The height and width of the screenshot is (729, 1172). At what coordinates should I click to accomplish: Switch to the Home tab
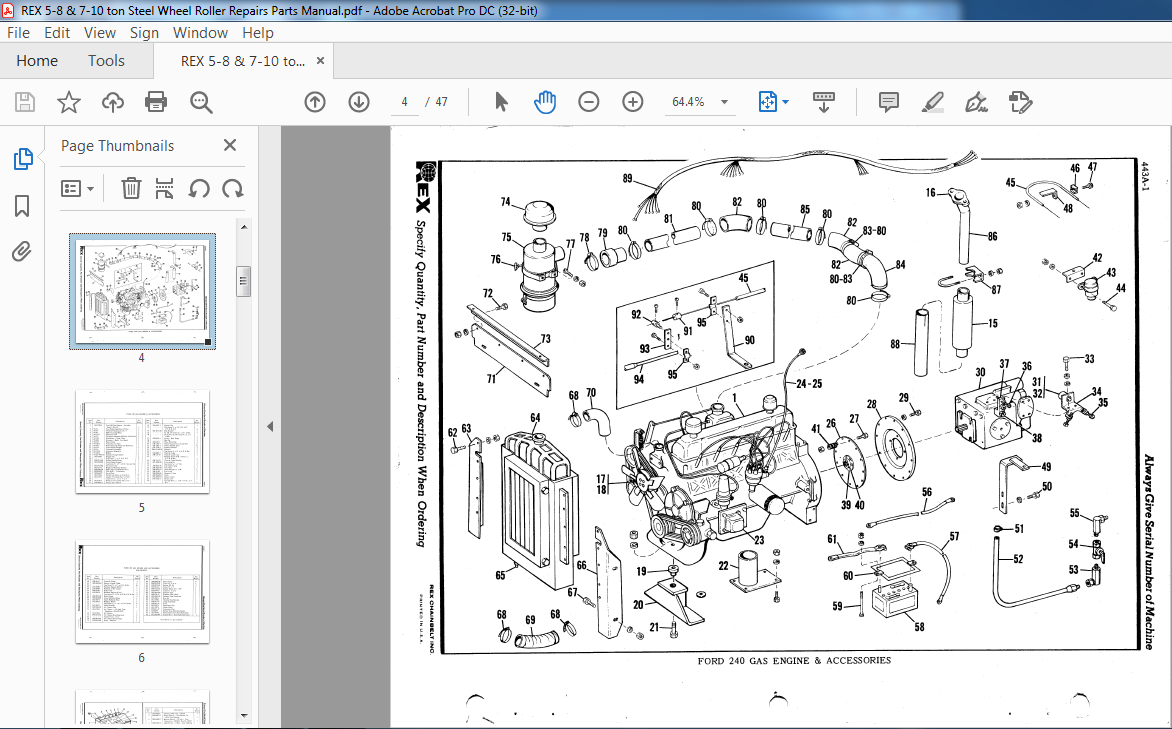37,61
